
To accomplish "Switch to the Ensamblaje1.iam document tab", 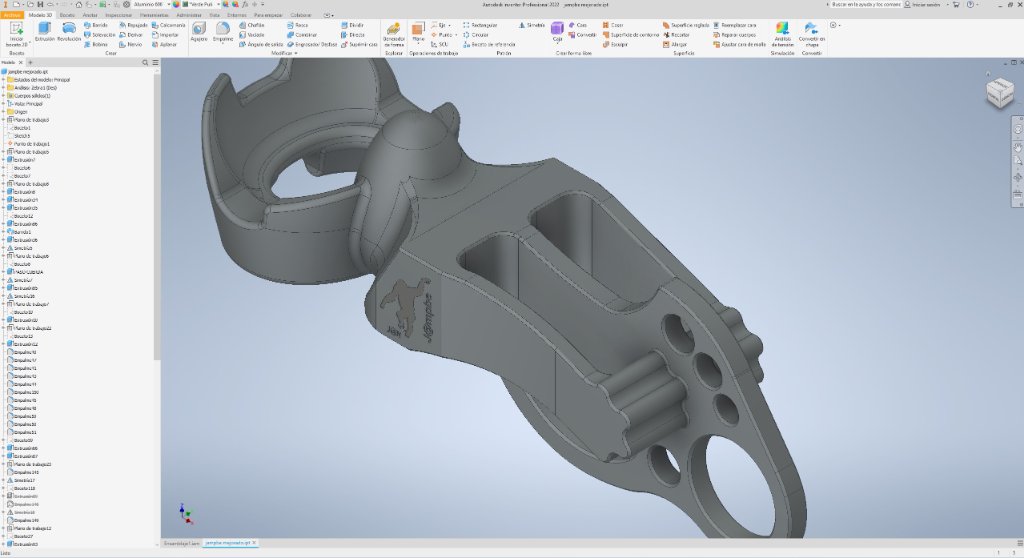I will tap(181, 543).
